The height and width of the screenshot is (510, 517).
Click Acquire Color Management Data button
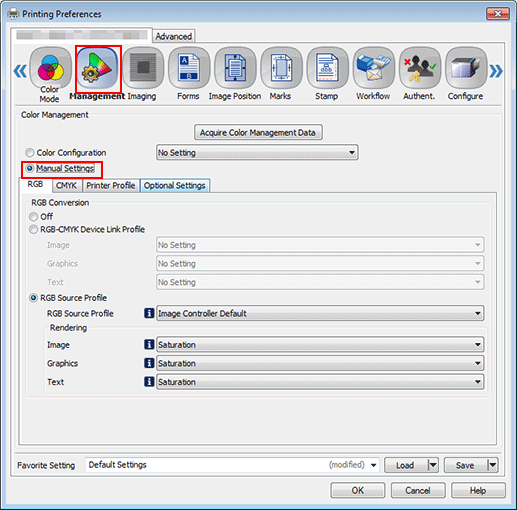point(258,133)
